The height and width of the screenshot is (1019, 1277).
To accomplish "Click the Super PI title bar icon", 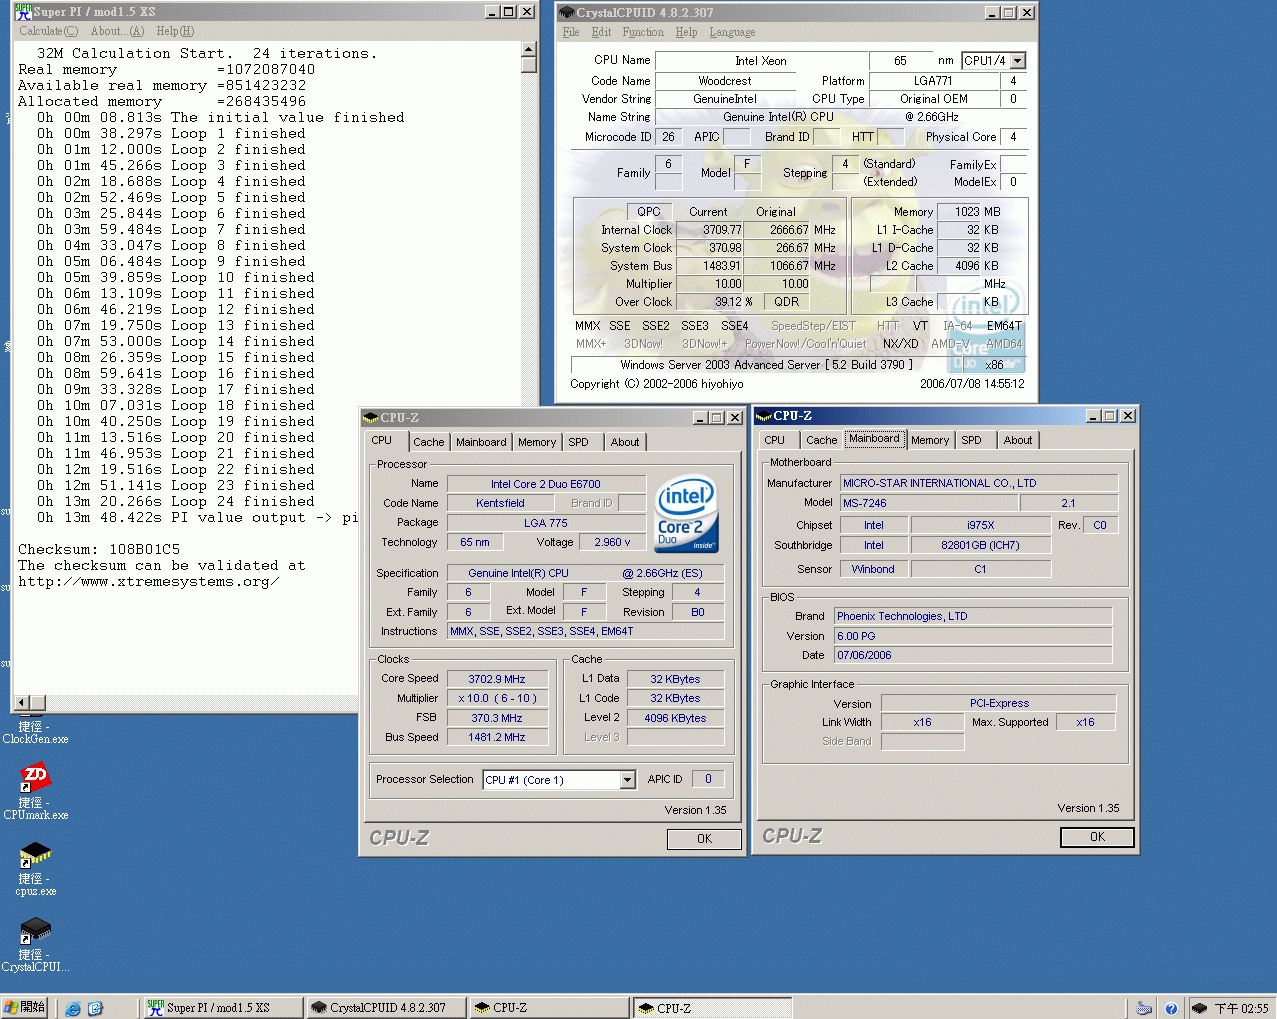I will [23, 12].
